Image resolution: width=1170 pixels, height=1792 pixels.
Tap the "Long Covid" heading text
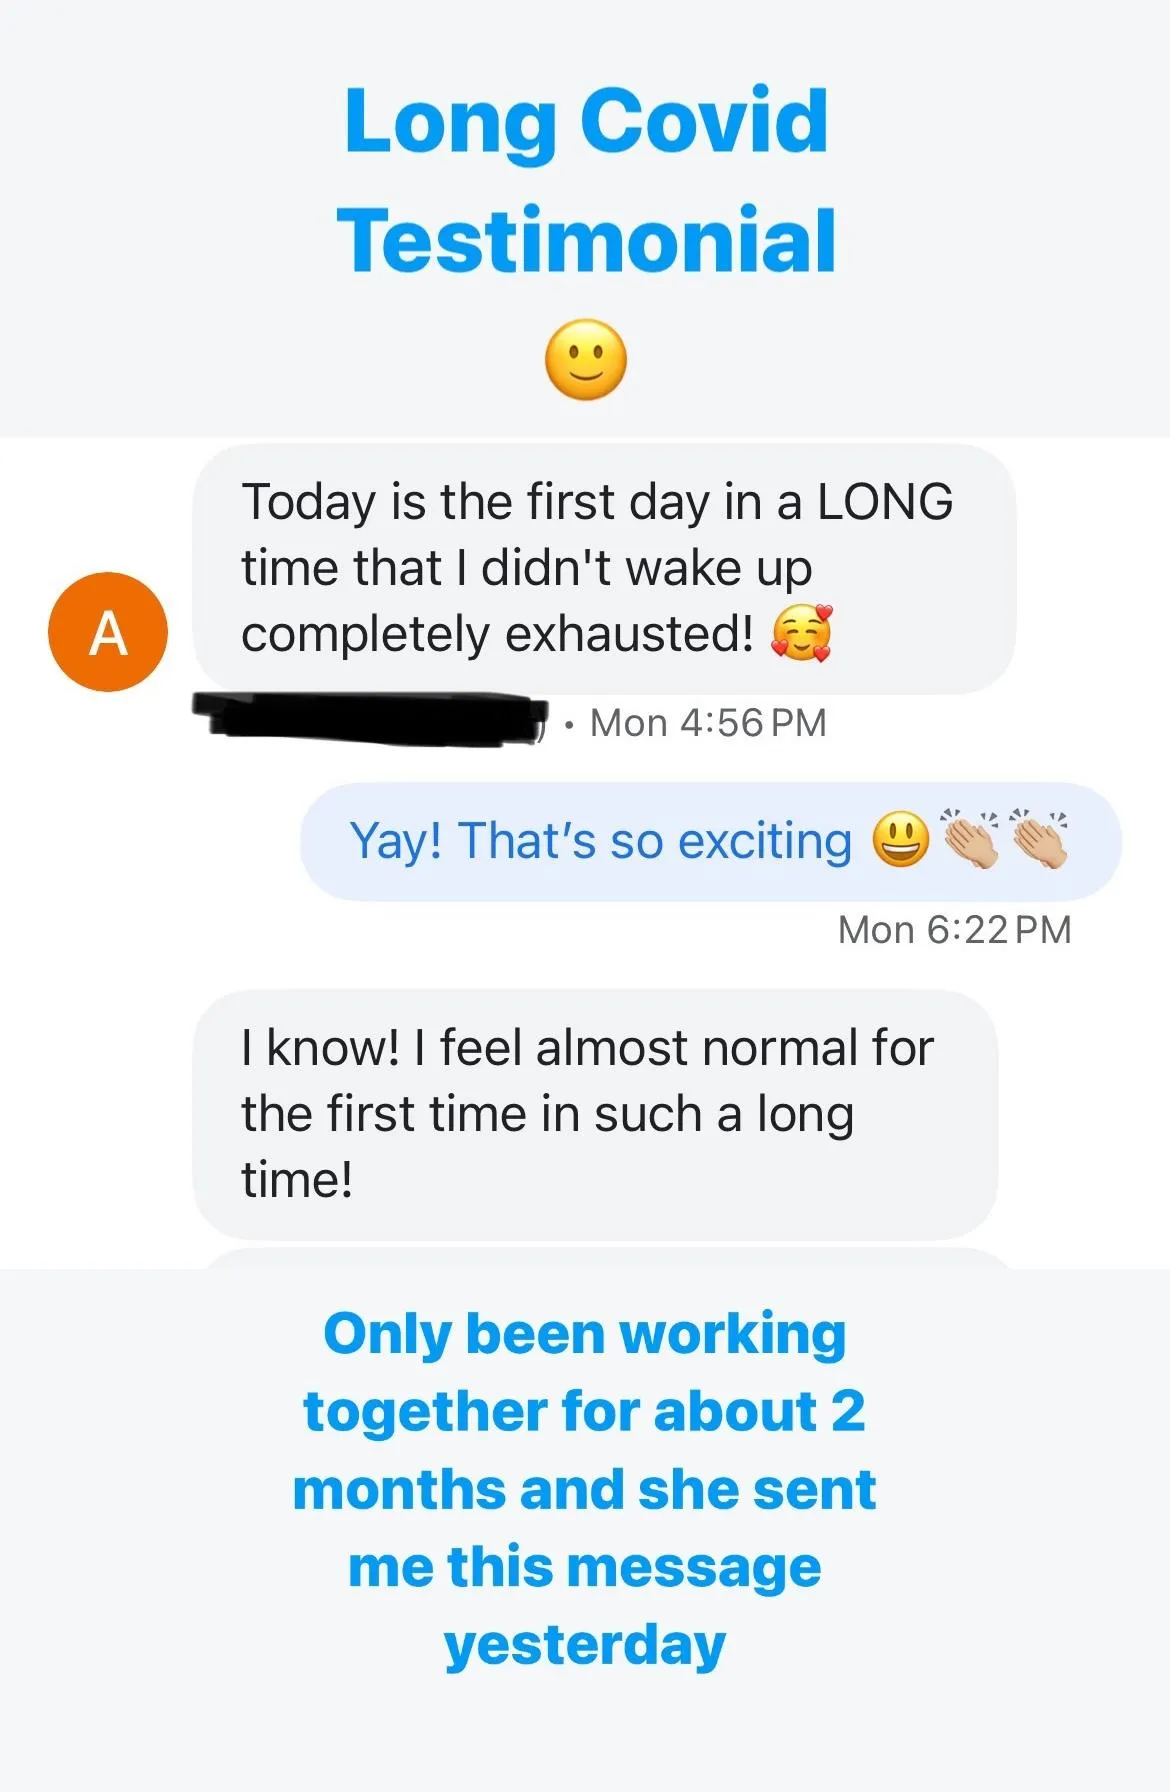tap(586, 121)
